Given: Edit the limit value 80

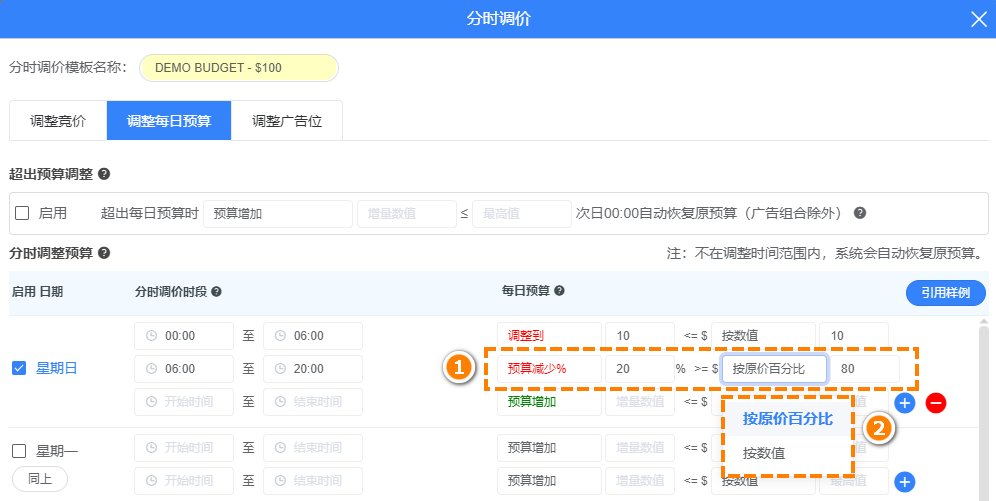Looking at the screenshot, I should click(x=865, y=369).
